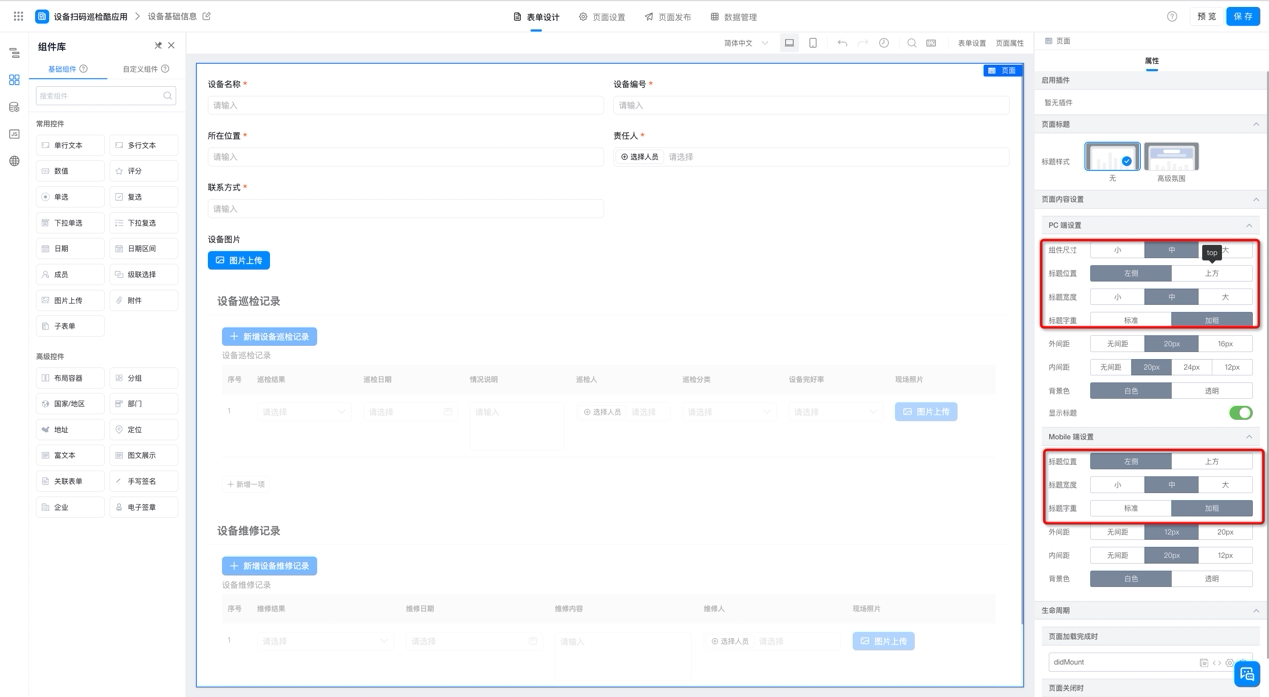1269x697 pixels.
Task: Click the search magnifier in the toolbar
Action: 912,43
